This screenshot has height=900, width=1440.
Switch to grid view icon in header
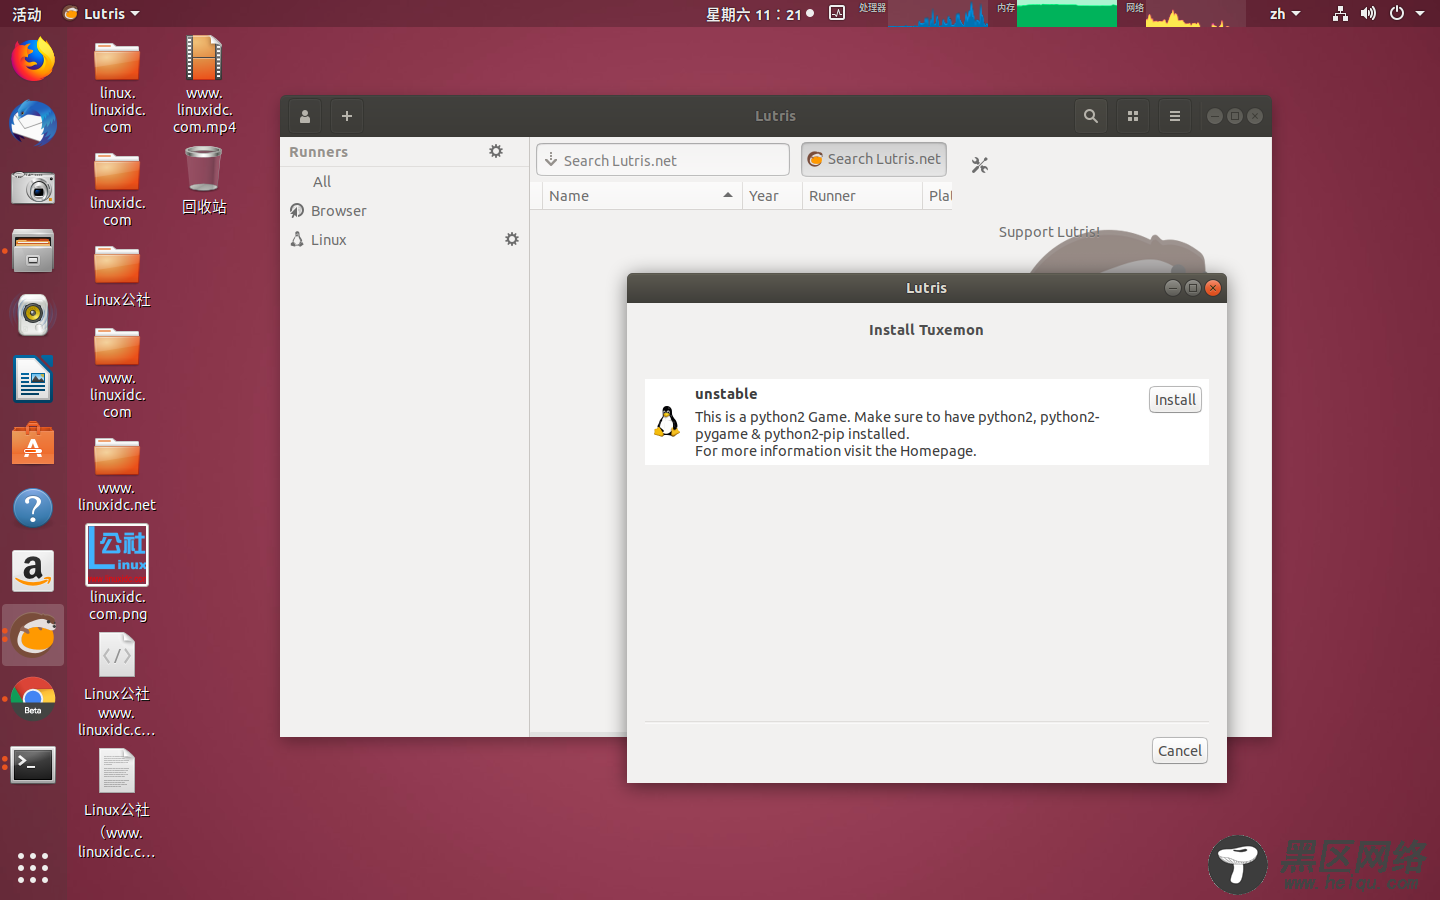click(1133, 116)
